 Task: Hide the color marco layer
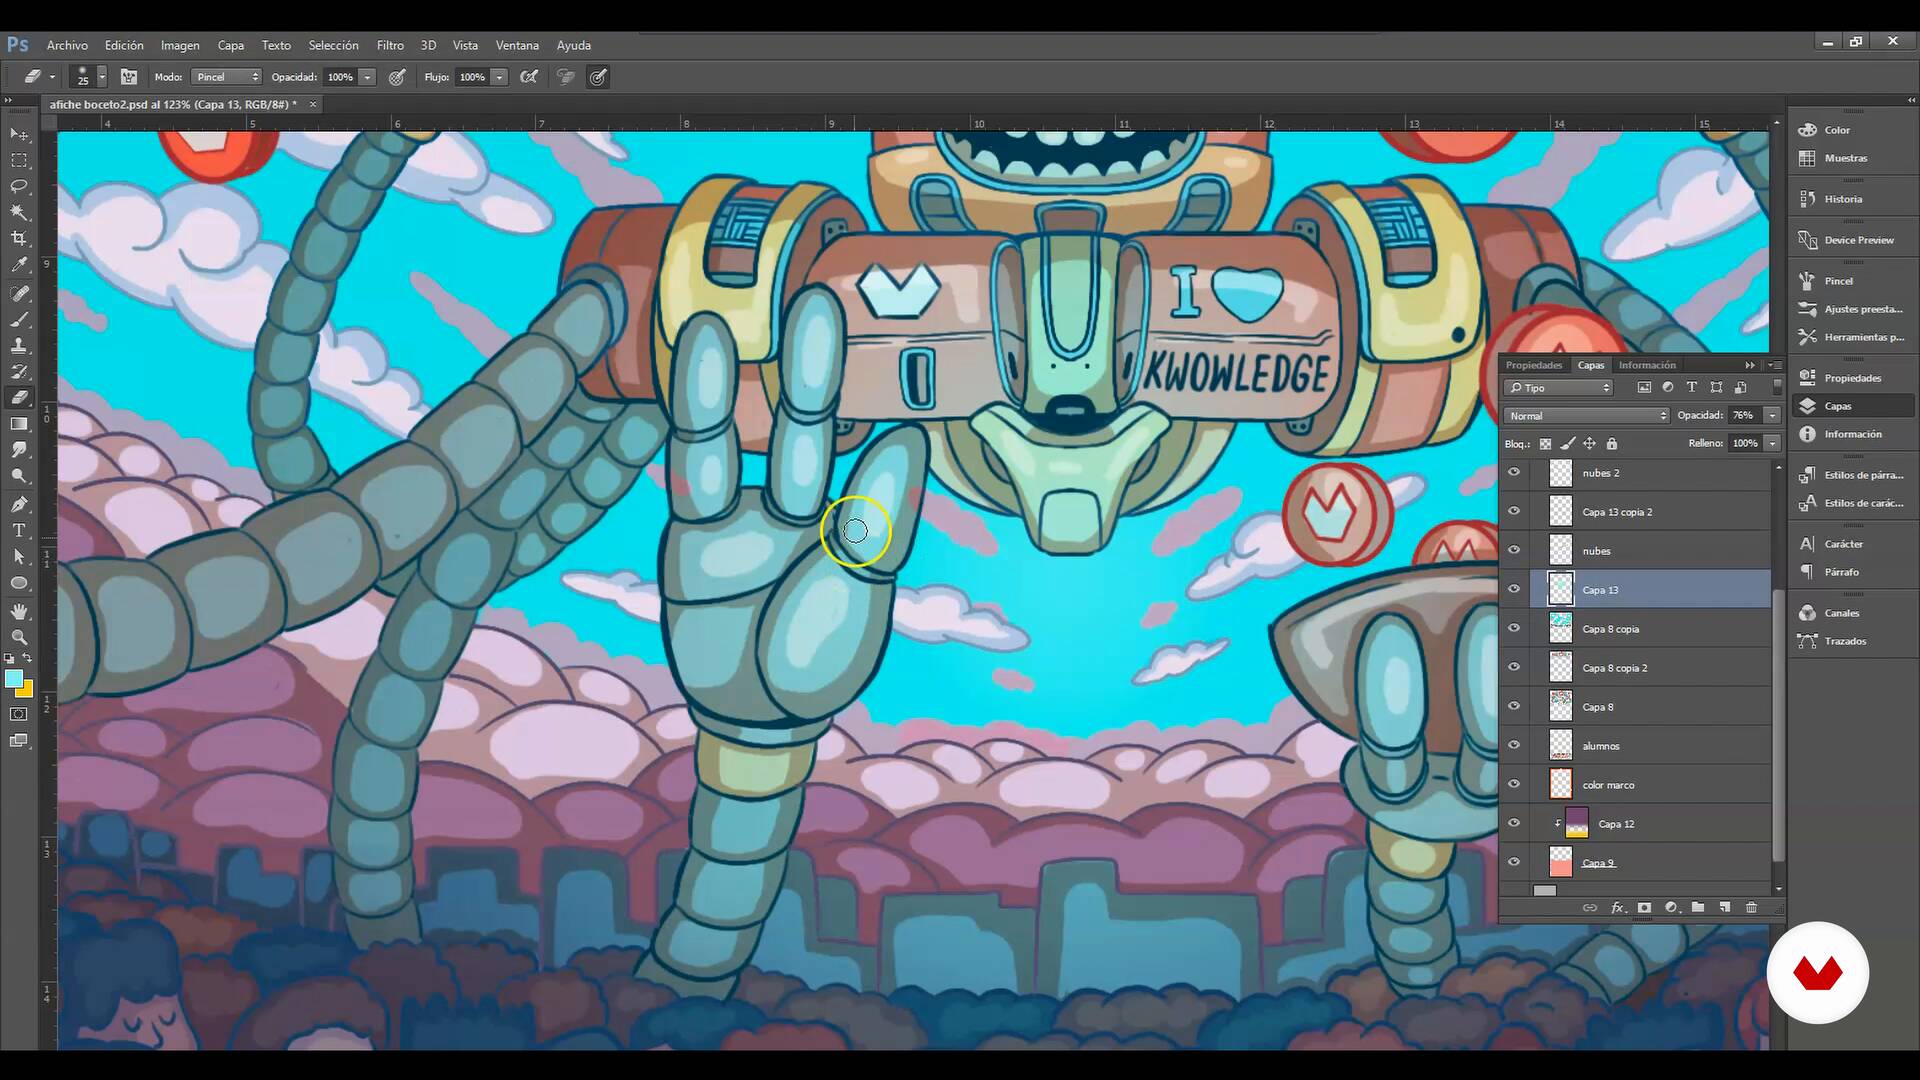[x=1514, y=784]
